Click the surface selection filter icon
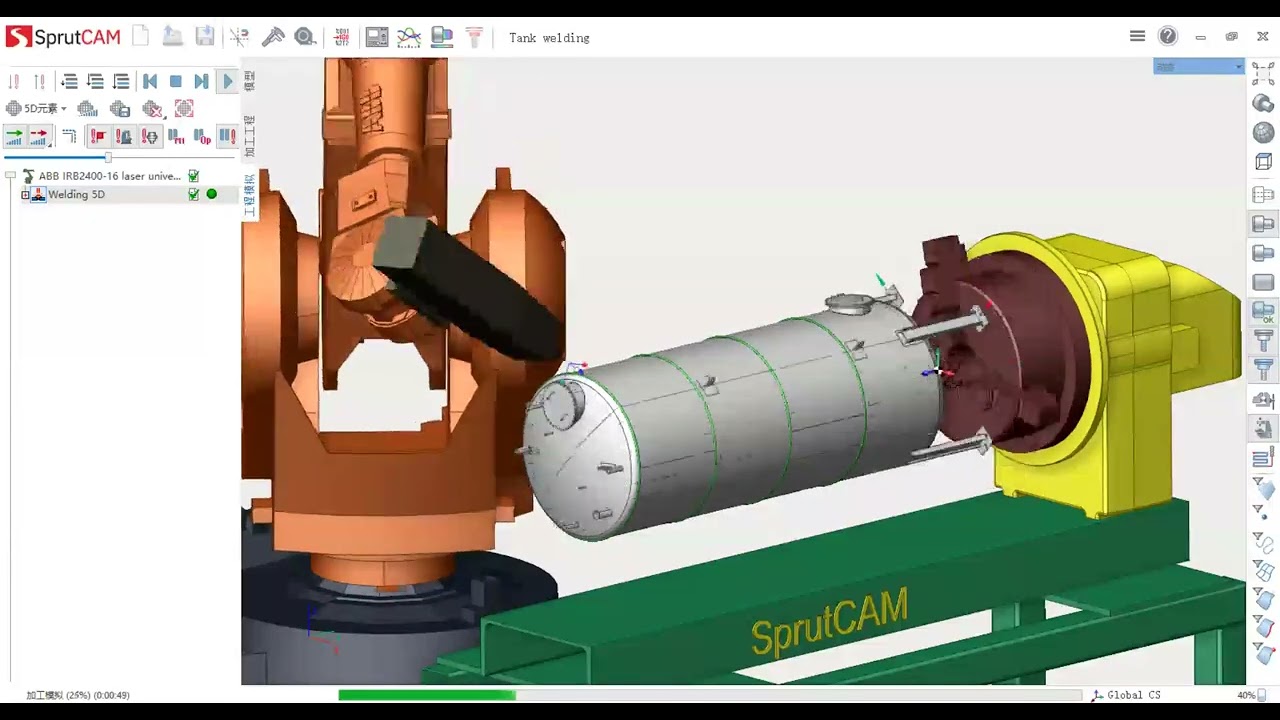Image resolution: width=1280 pixels, height=720 pixels. pyautogui.click(x=1263, y=487)
